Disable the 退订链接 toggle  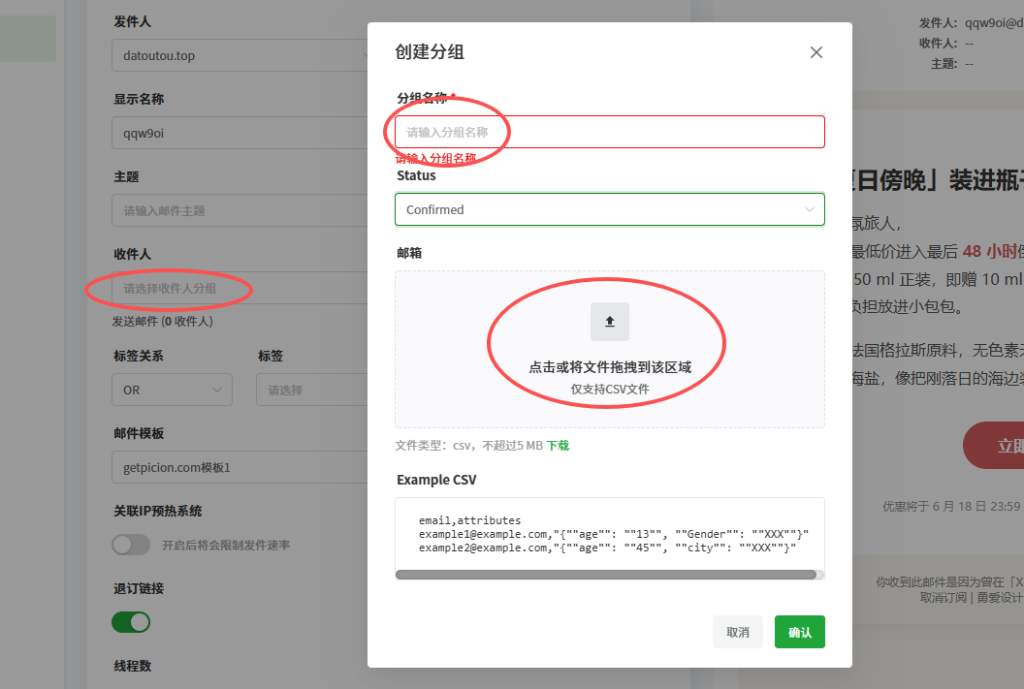pos(130,622)
